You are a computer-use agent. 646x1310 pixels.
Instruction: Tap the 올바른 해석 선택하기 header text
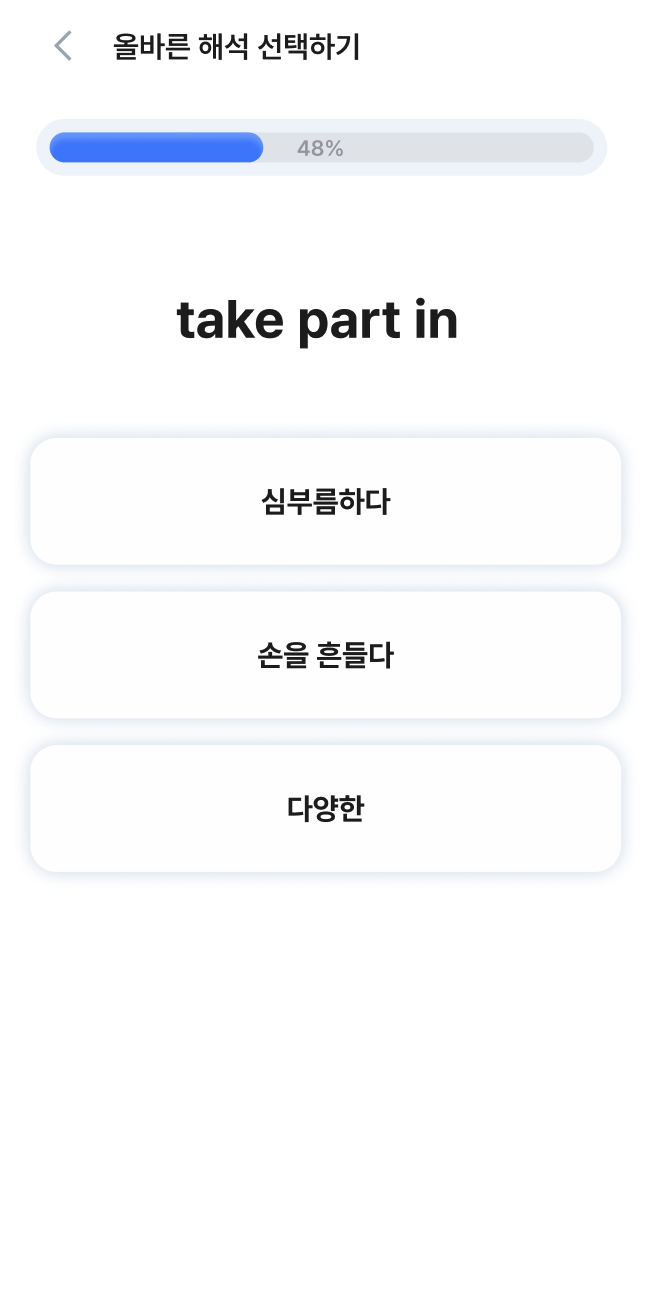pyautogui.click(x=235, y=45)
